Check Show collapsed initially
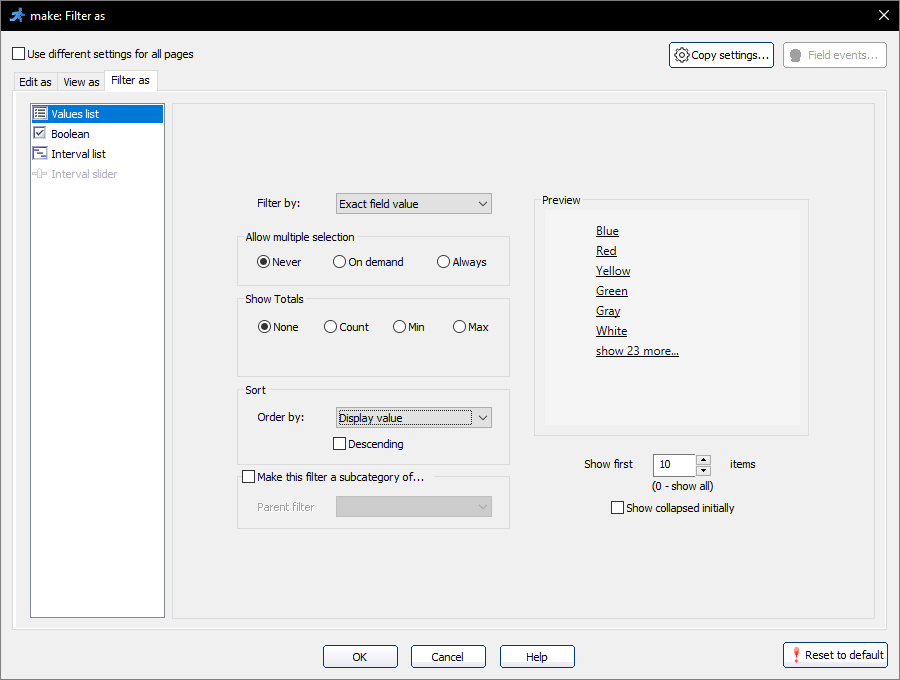Viewport: 900px width, 680px height. point(617,508)
